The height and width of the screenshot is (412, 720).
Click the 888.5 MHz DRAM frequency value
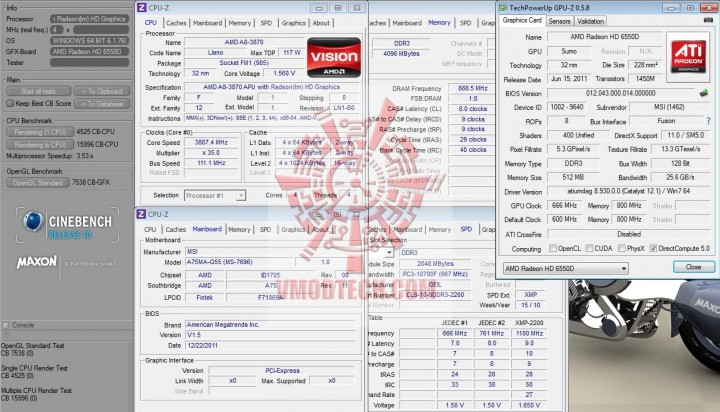pyautogui.click(x=472, y=88)
